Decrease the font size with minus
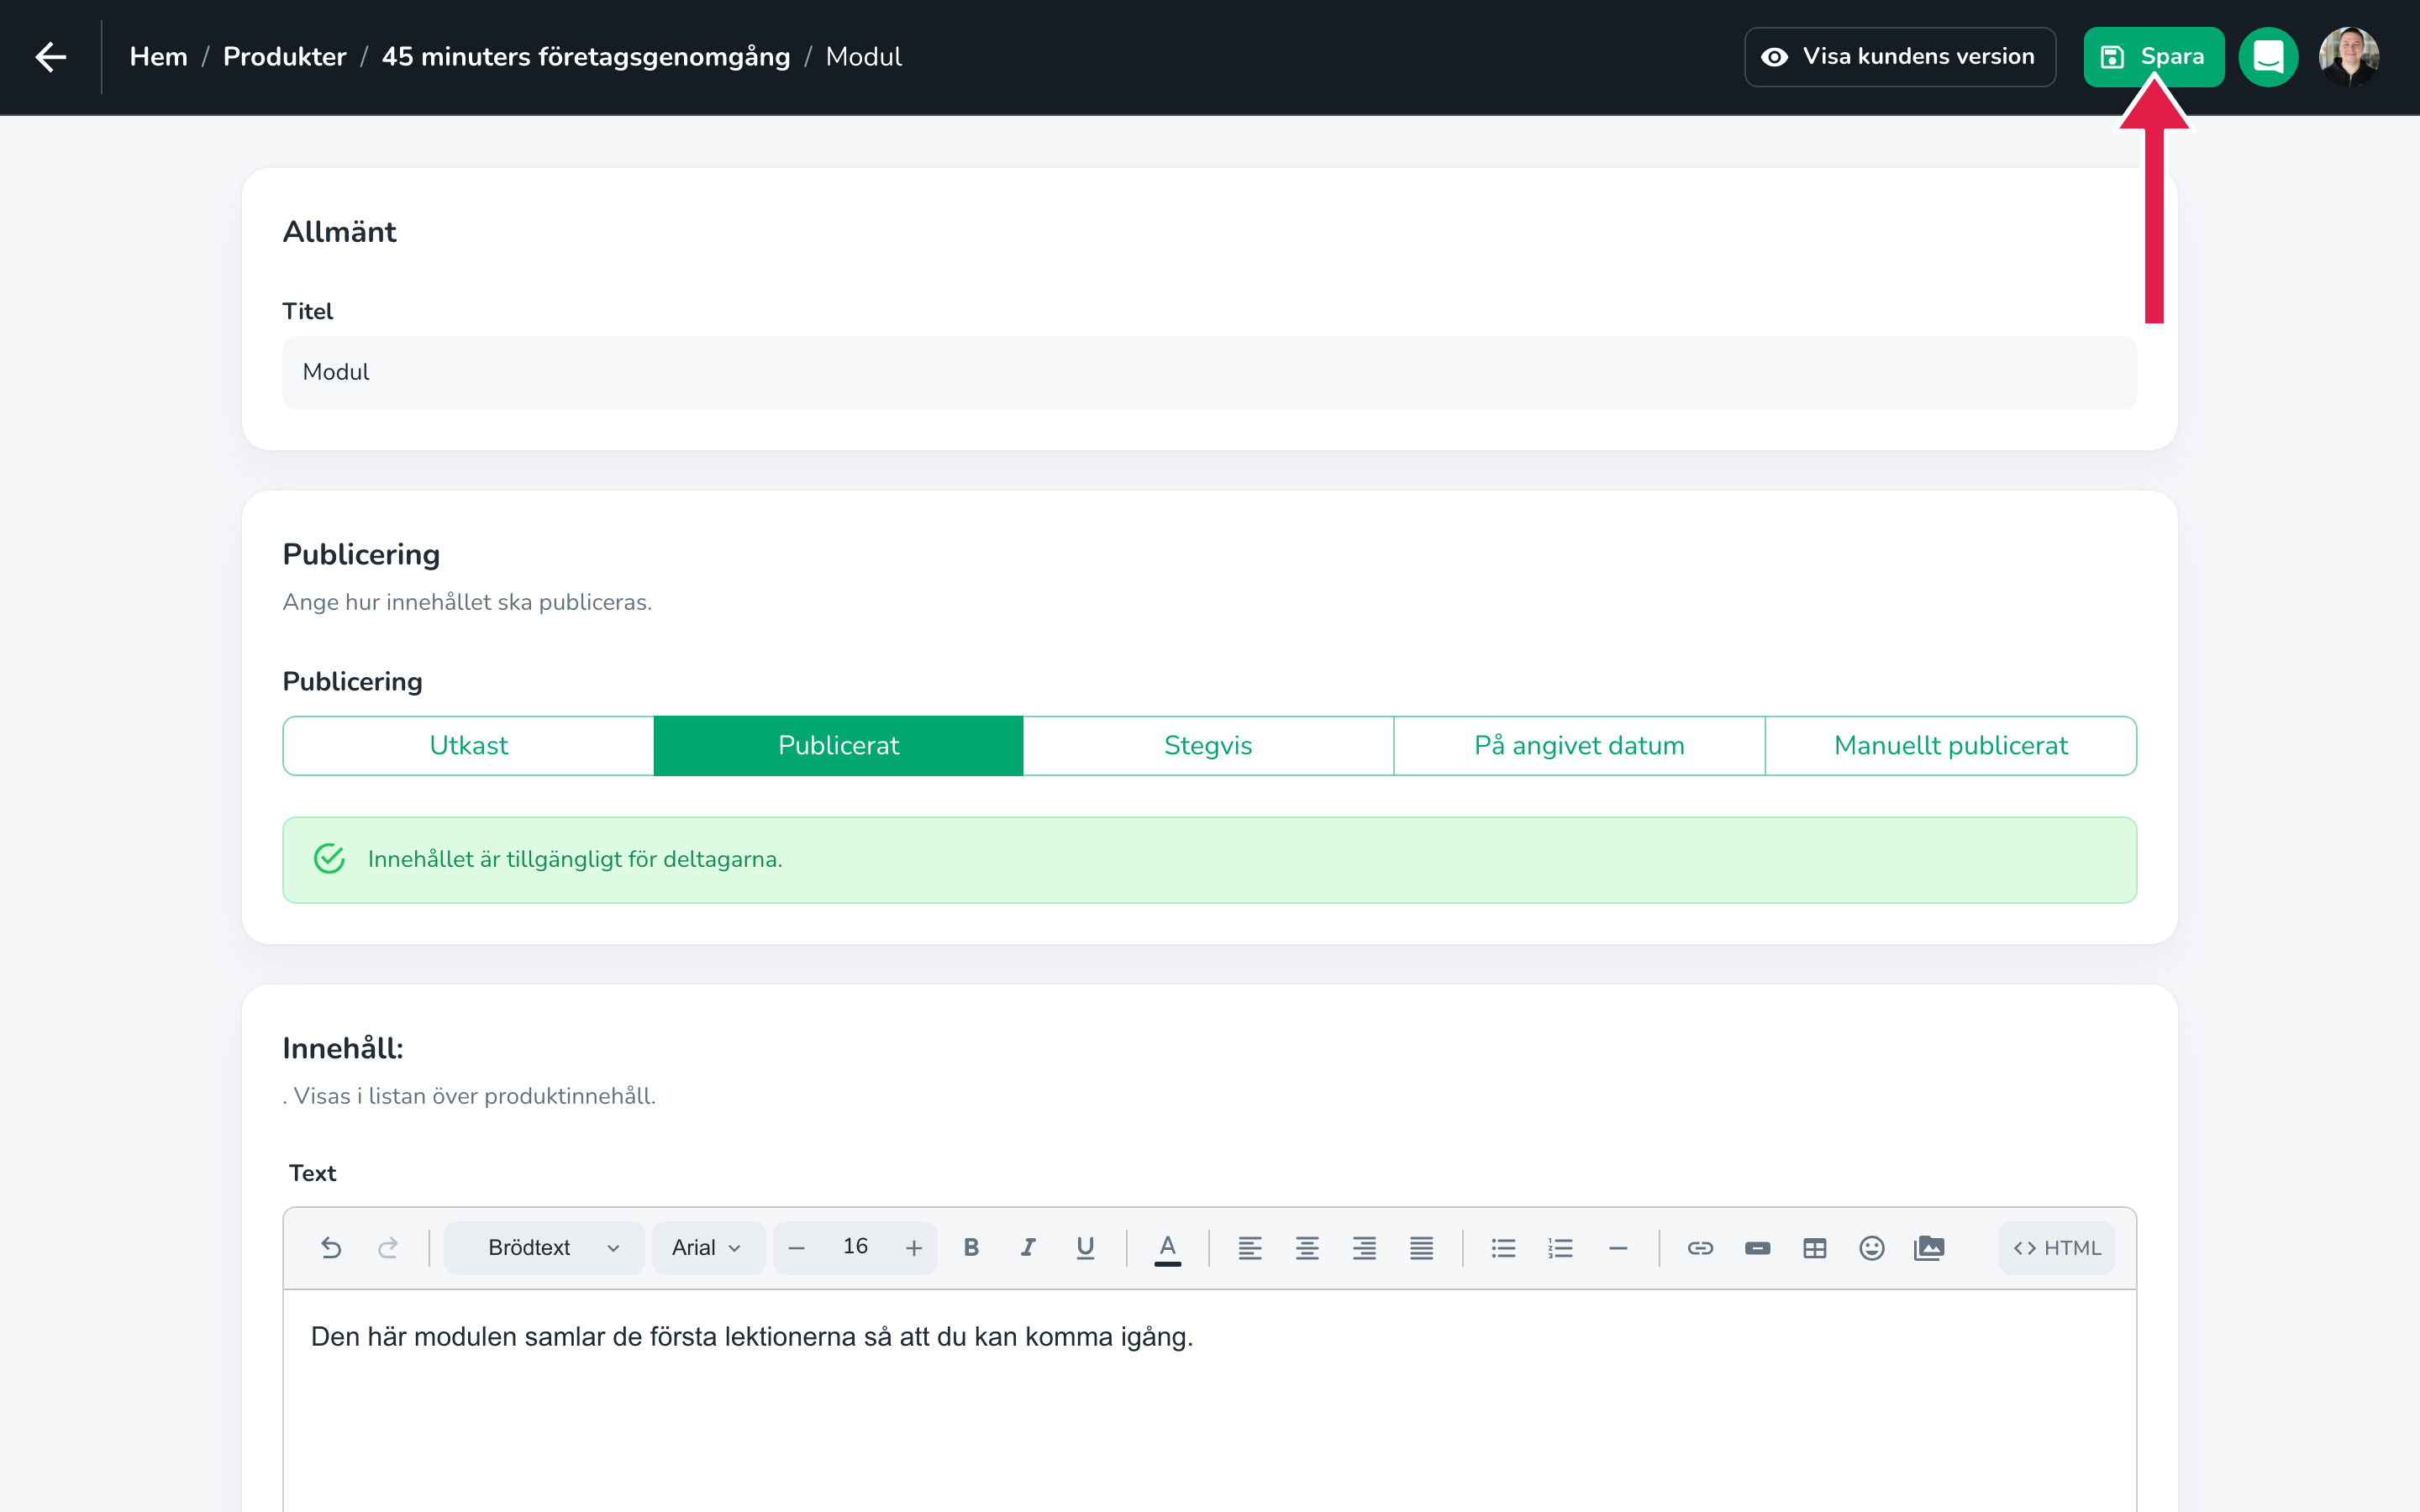This screenshot has width=2420, height=1512. [x=797, y=1247]
